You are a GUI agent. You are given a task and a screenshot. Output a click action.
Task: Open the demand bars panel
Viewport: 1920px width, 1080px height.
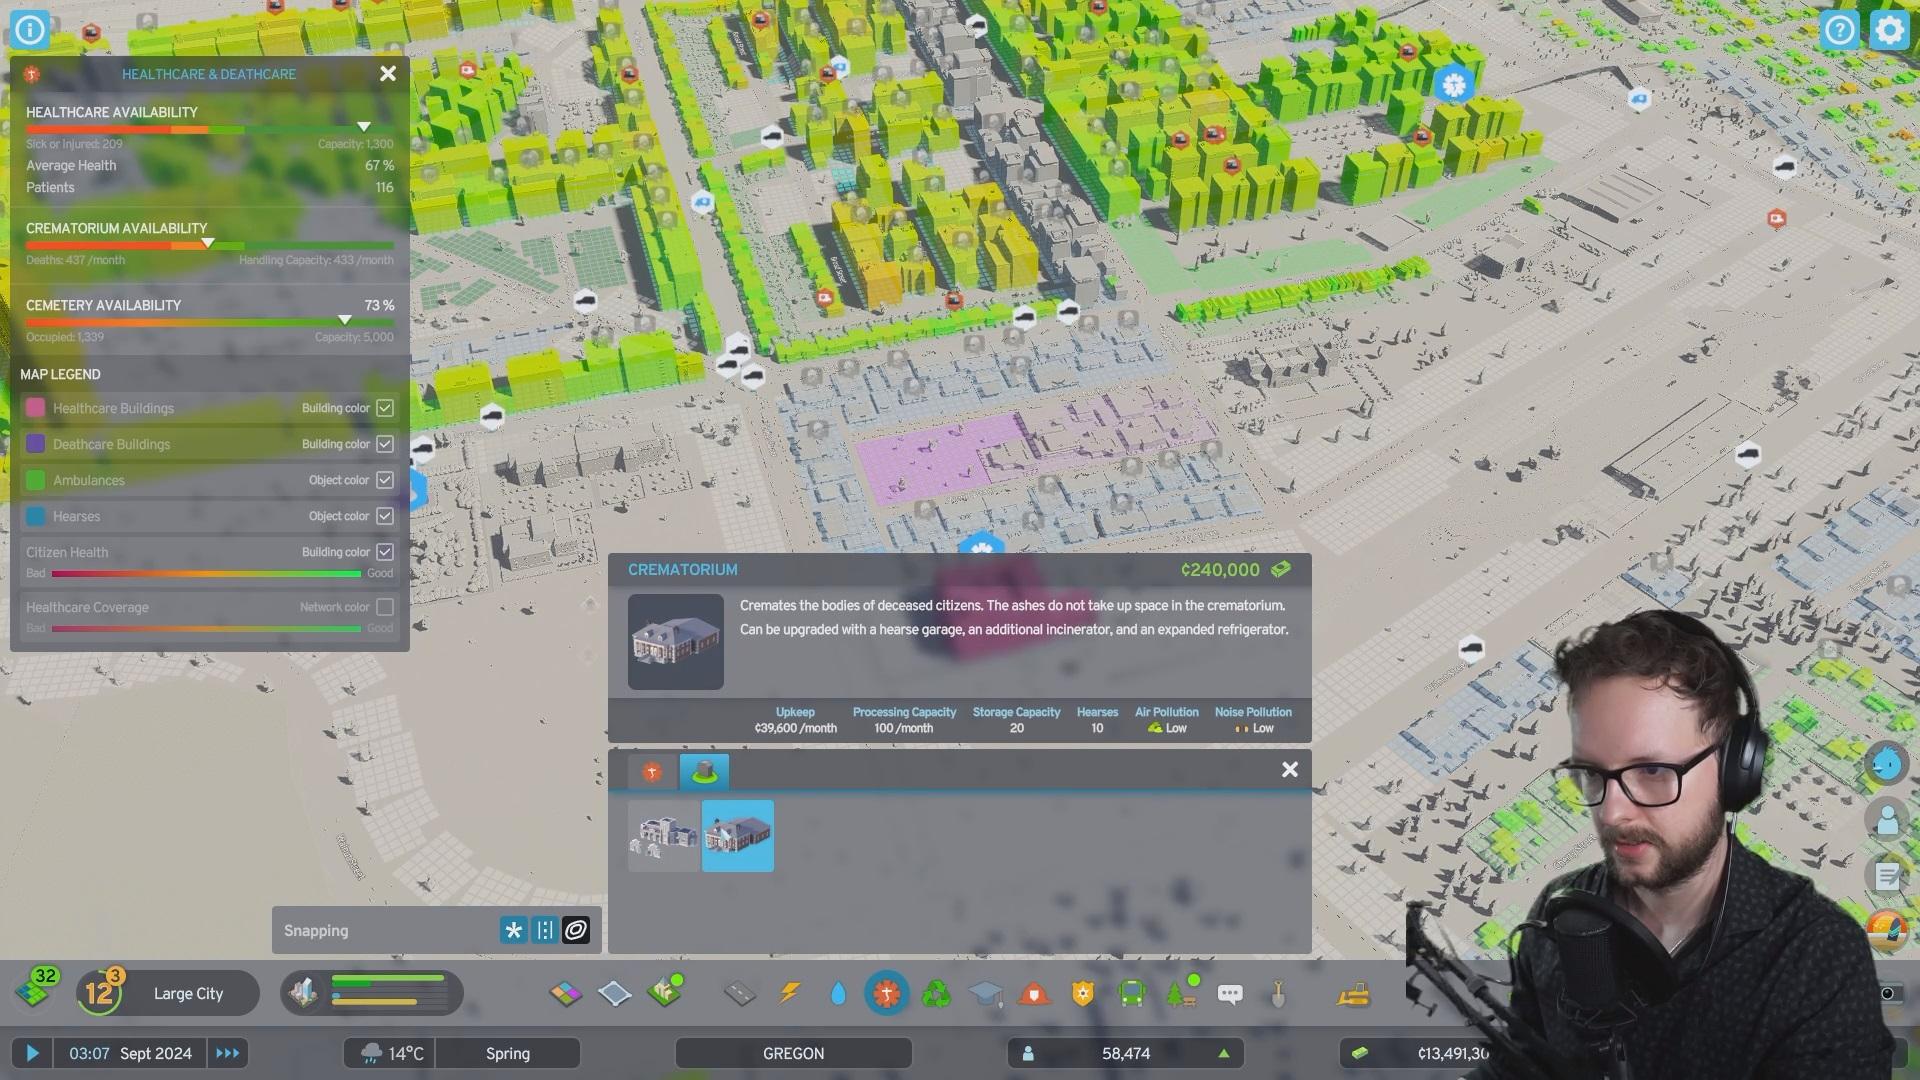click(372, 993)
